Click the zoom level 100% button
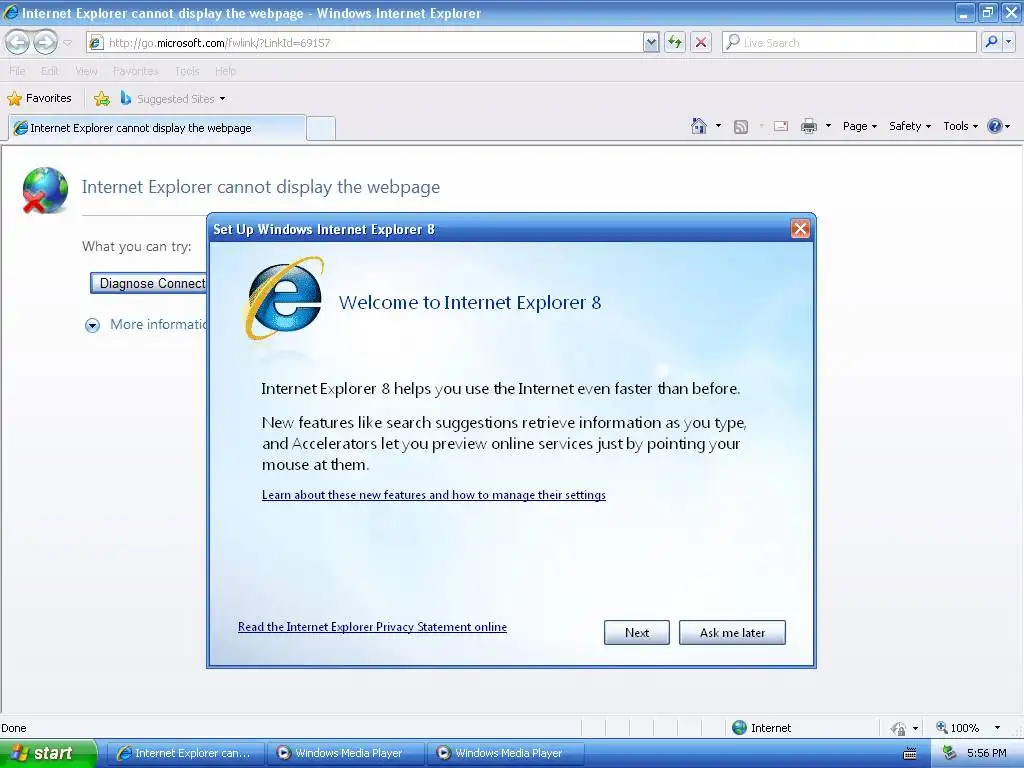Viewport: 1024px width, 768px height. point(957,728)
